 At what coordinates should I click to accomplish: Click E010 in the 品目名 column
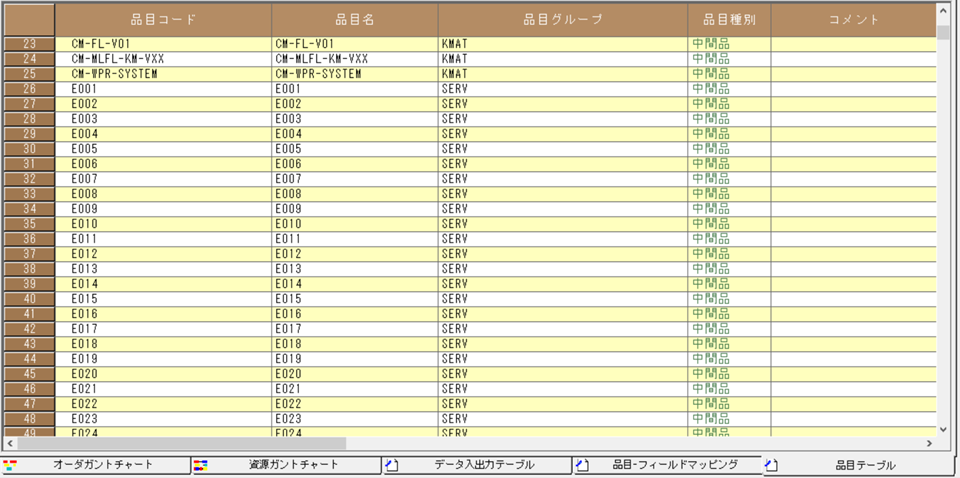pos(355,224)
